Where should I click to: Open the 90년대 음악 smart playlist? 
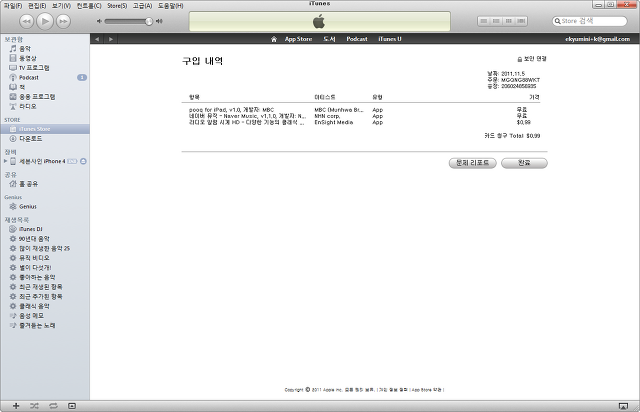point(45,239)
